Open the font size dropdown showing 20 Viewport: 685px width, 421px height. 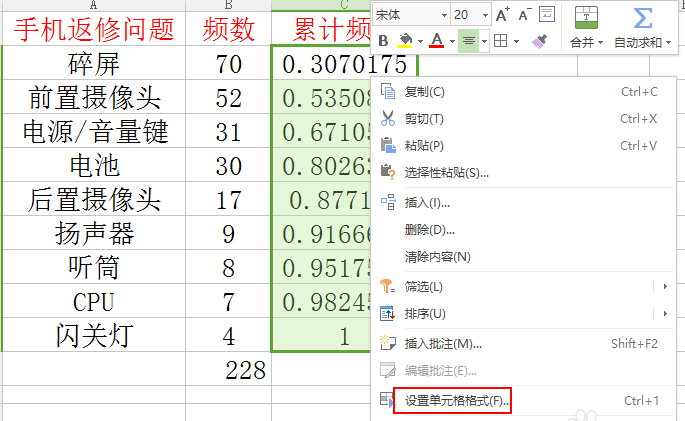485,15
